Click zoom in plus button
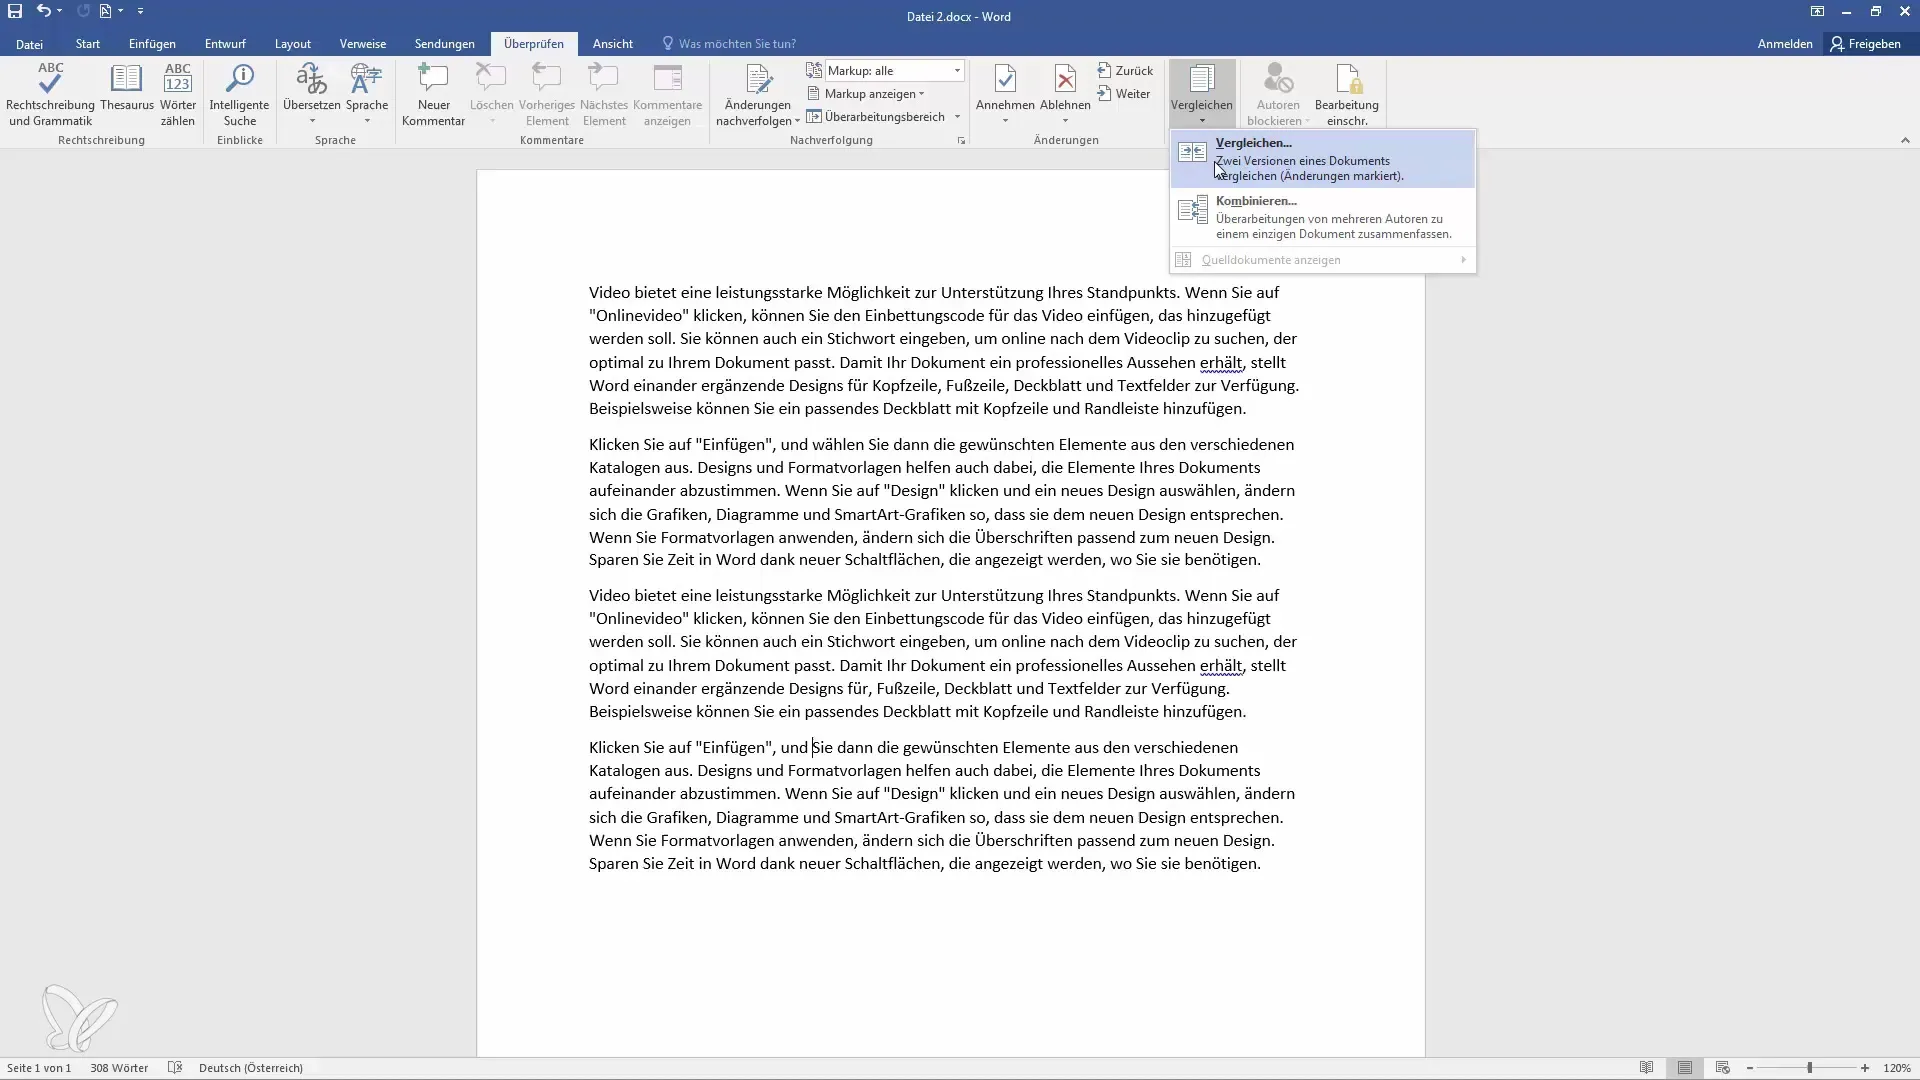1920x1080 pixels. (x=1865, y=1068)
